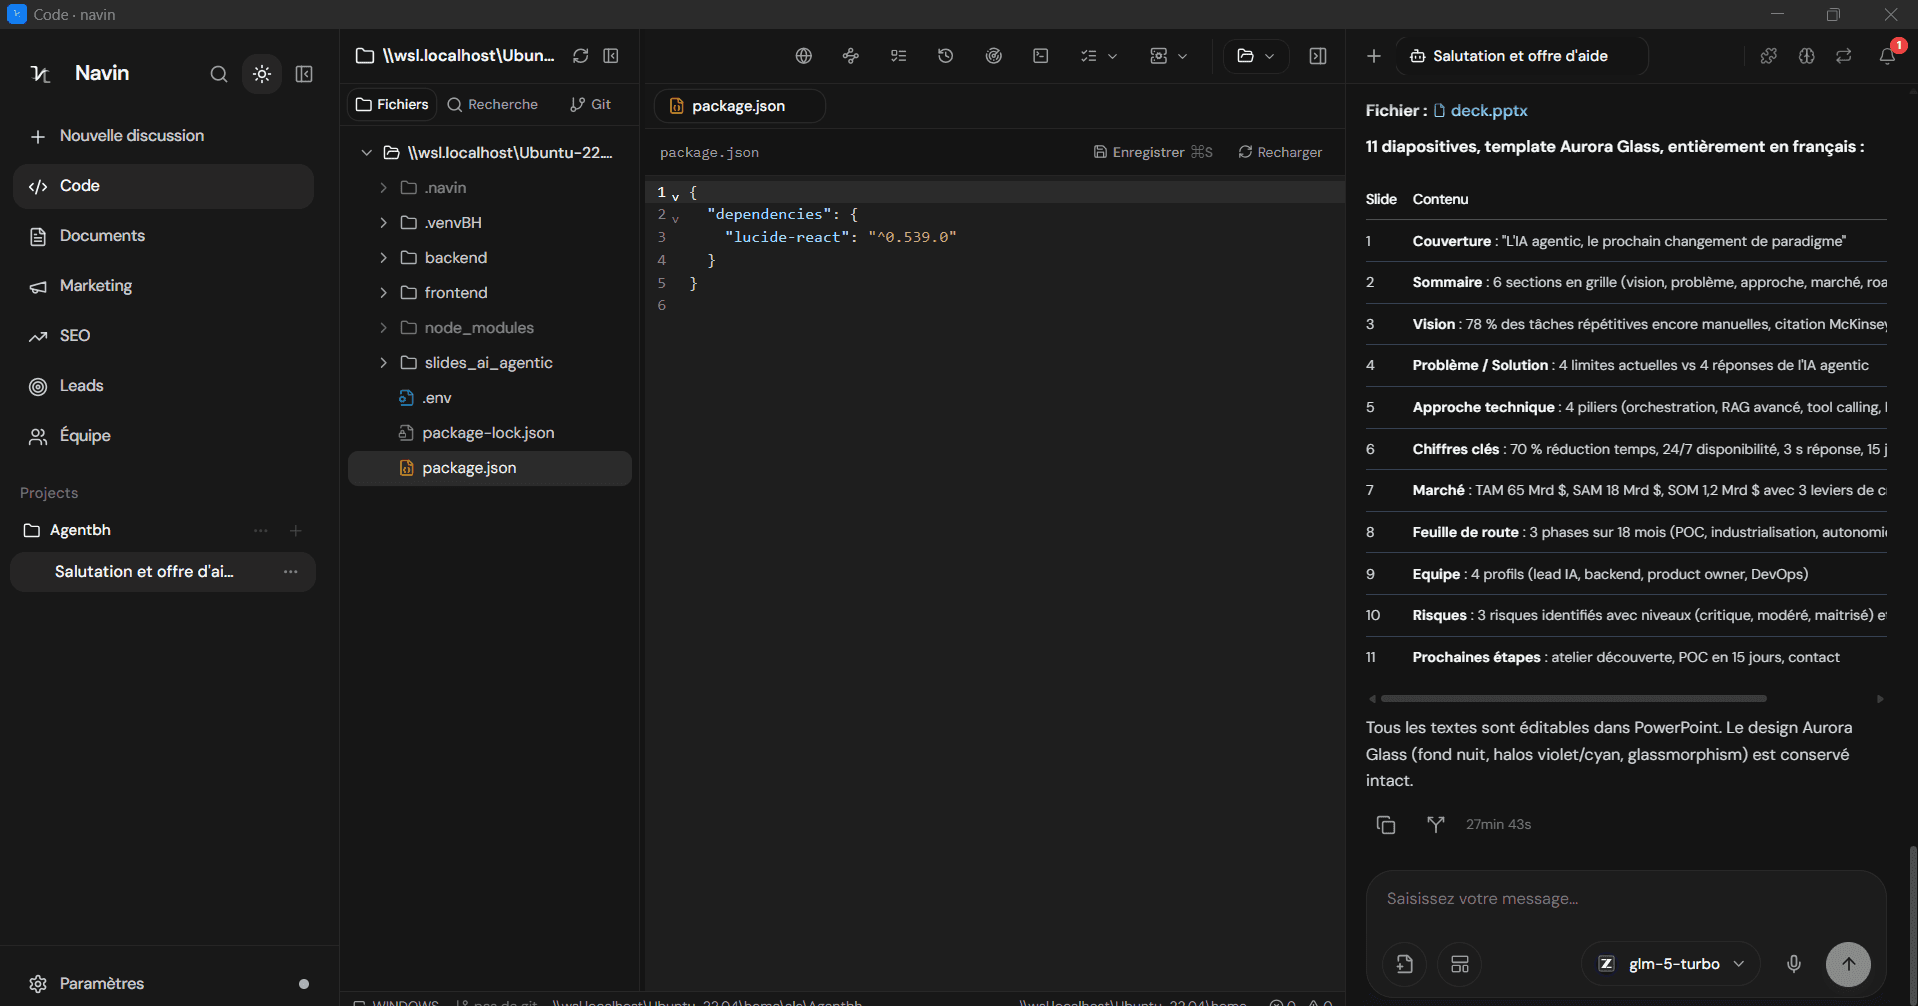Viewport: 1918px width, 1006px height.
Task: Click Enregistrer to save the file
Action: [1153, 152]
